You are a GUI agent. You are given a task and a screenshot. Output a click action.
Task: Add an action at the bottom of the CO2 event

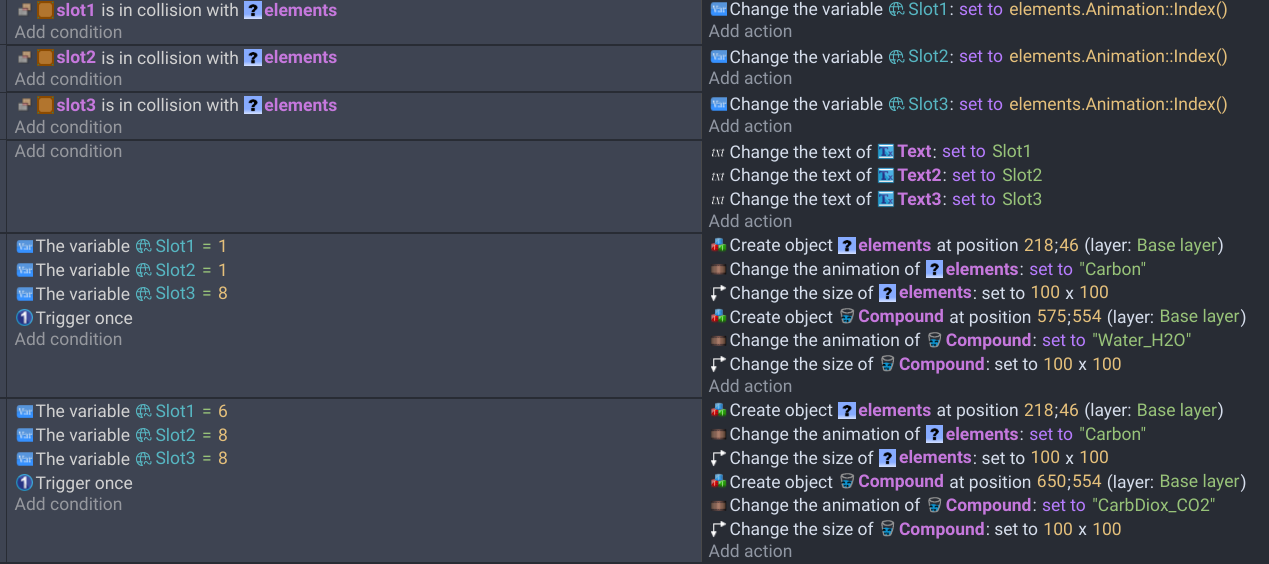pyautogui.click(x=750, y=551)
